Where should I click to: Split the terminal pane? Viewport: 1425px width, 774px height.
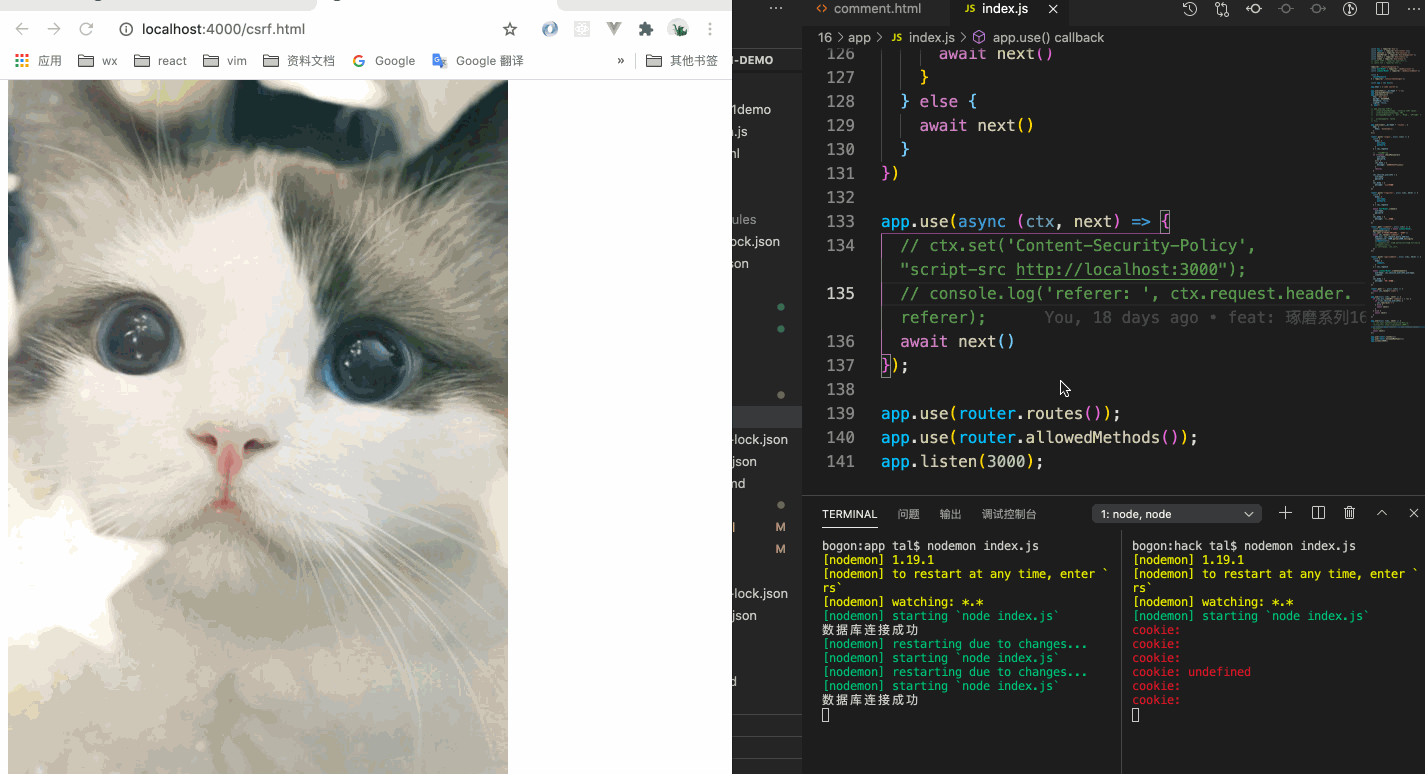pos(1318,513)
